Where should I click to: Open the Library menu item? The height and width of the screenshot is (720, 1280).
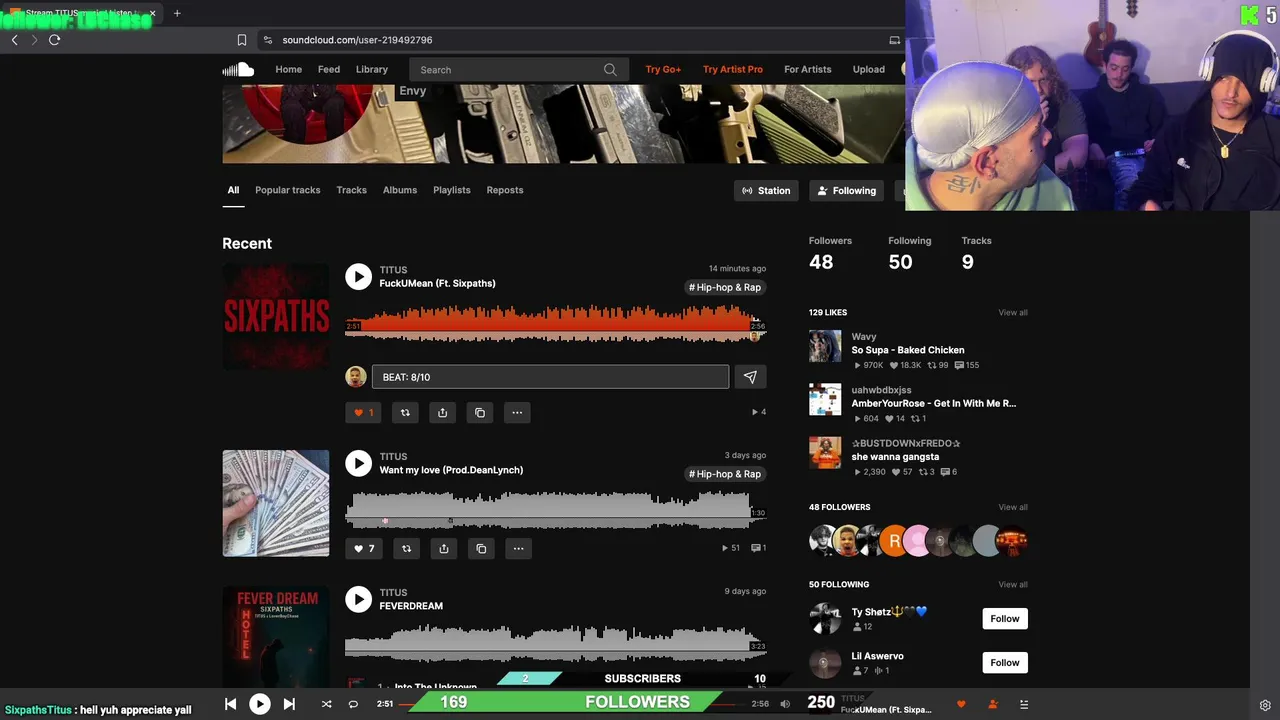tap(371, 69)
